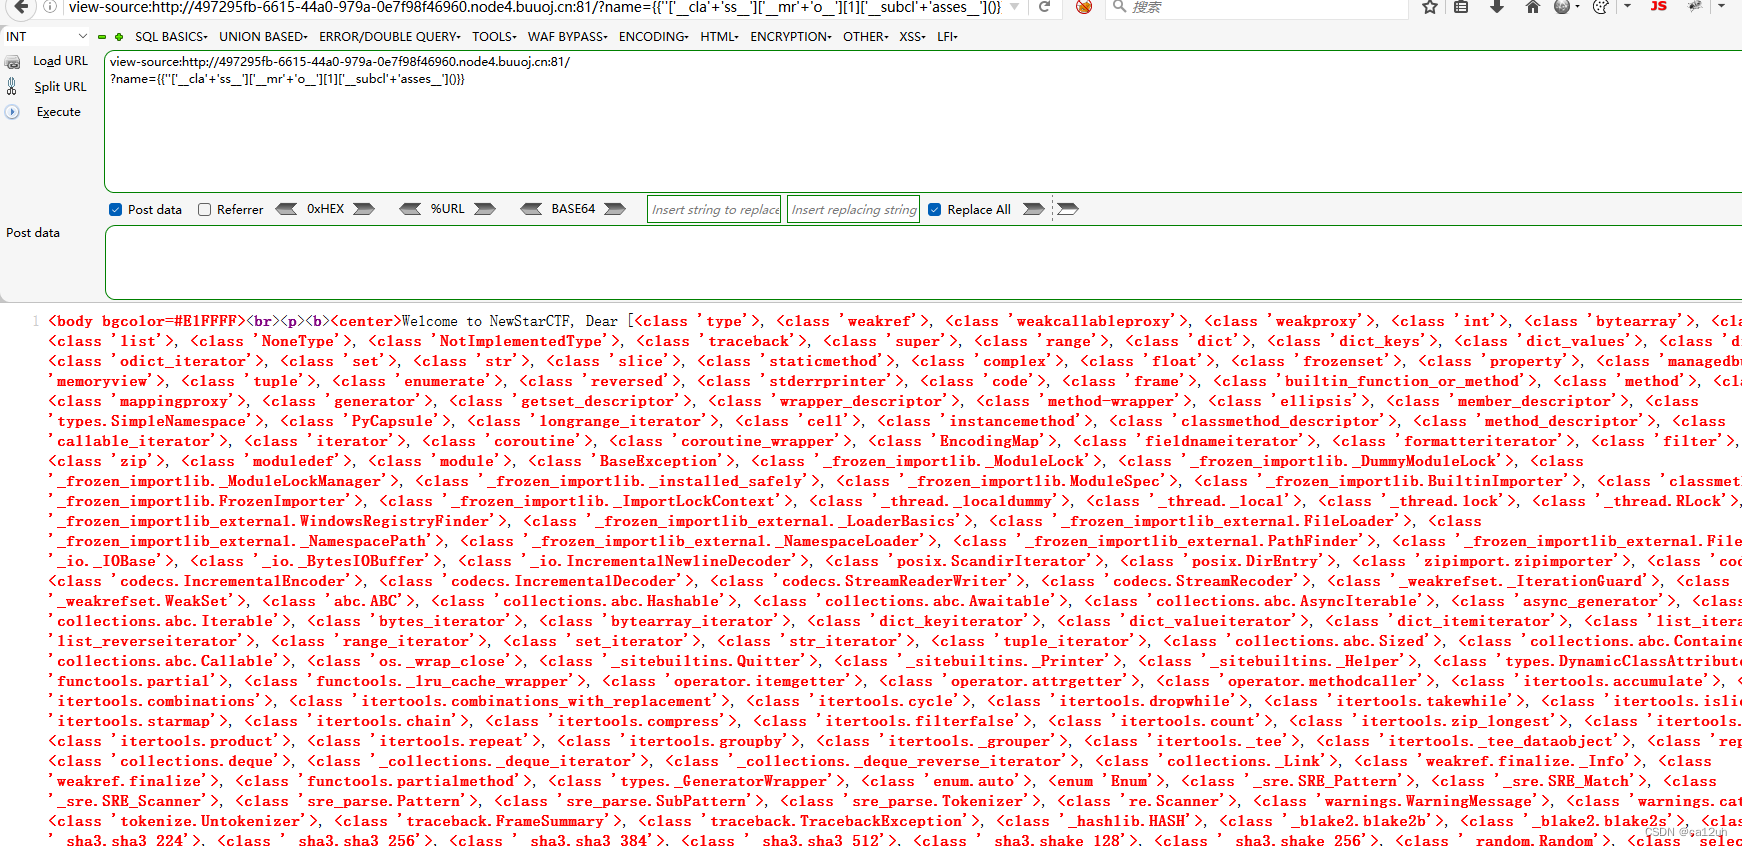The height and width of the screenshot is (846, 1742).
Task: Open the UNION BASED menu
Action: pos(264,37)
